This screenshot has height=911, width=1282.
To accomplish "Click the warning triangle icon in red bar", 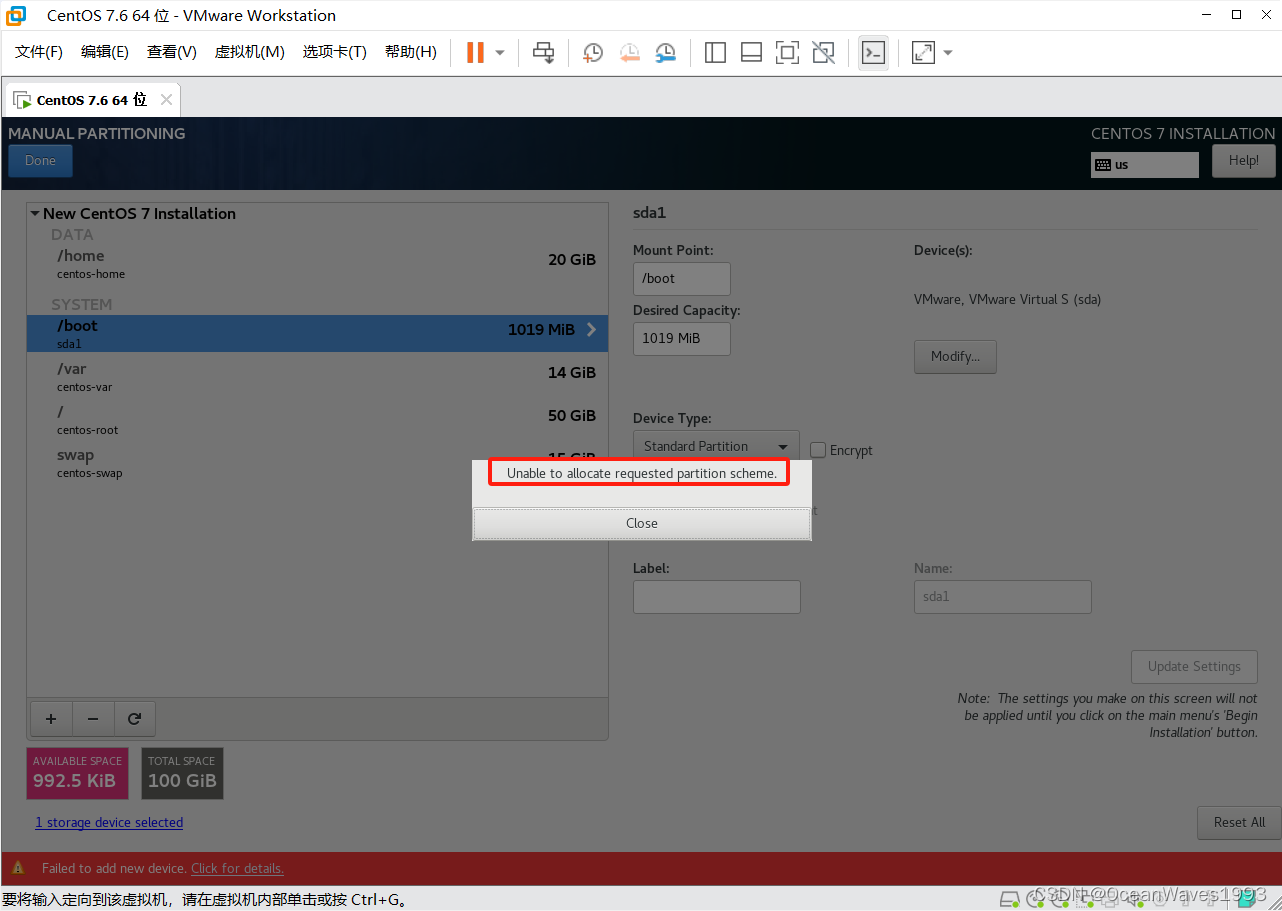I will coord(18,868).
